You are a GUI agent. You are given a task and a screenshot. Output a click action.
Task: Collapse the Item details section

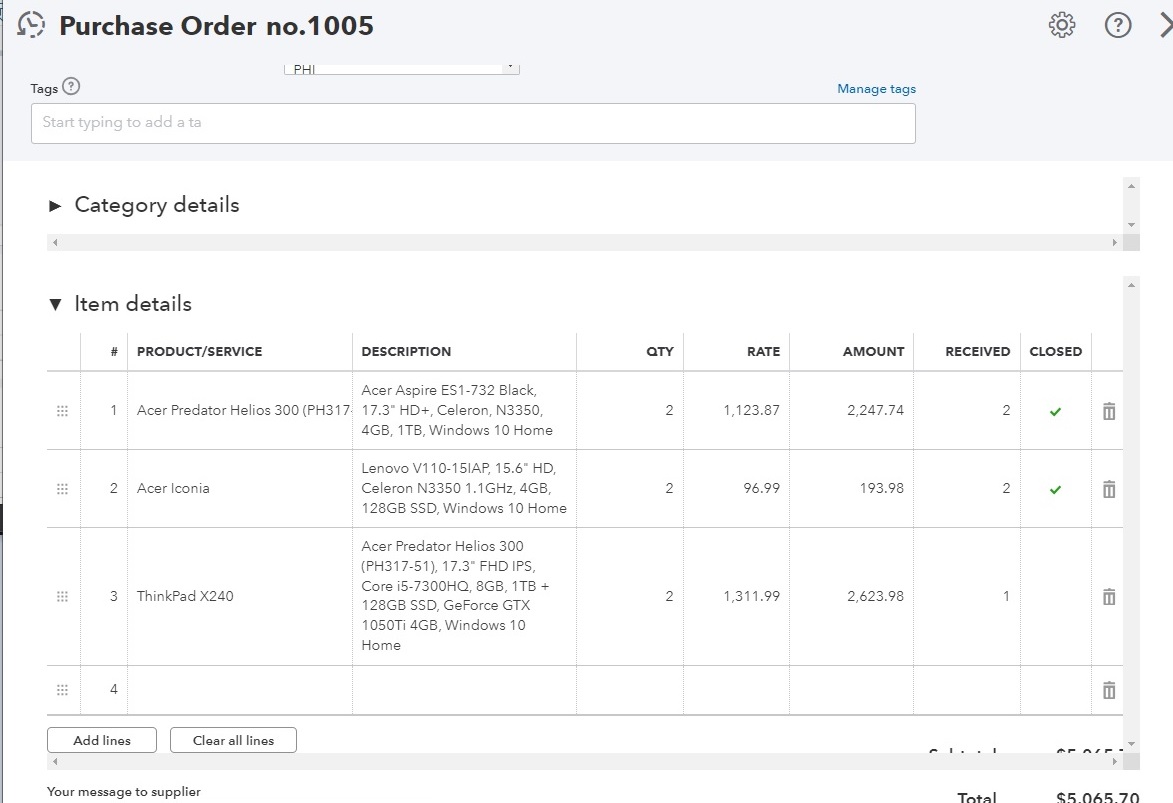(56, 304)
